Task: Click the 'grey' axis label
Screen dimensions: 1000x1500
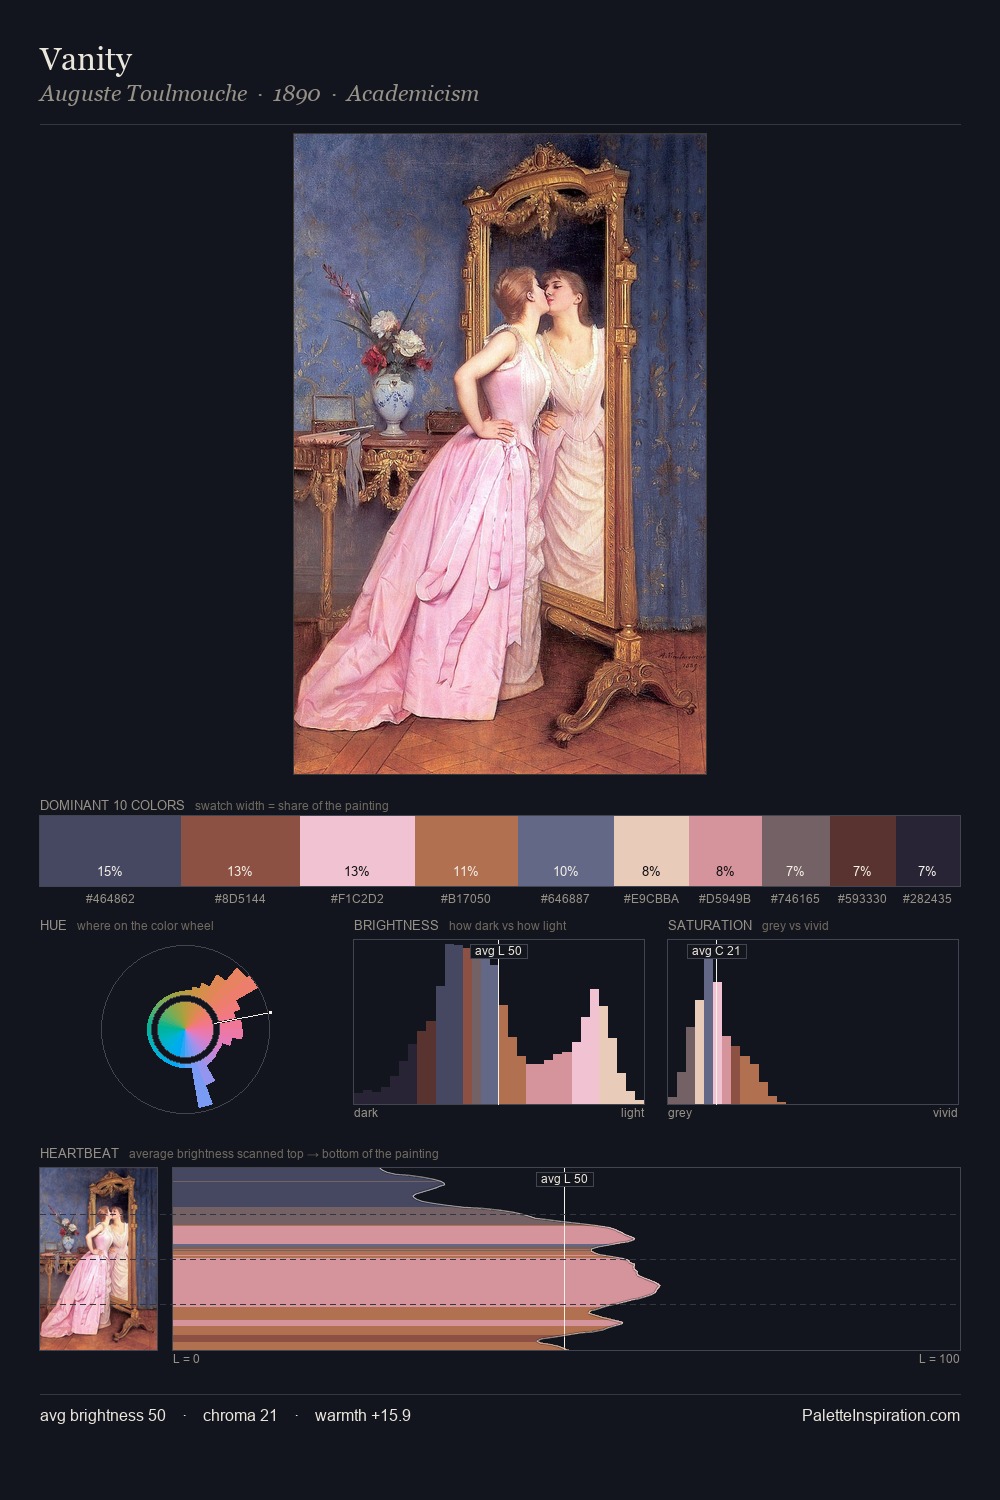Action: click(x=680, y=1113)
